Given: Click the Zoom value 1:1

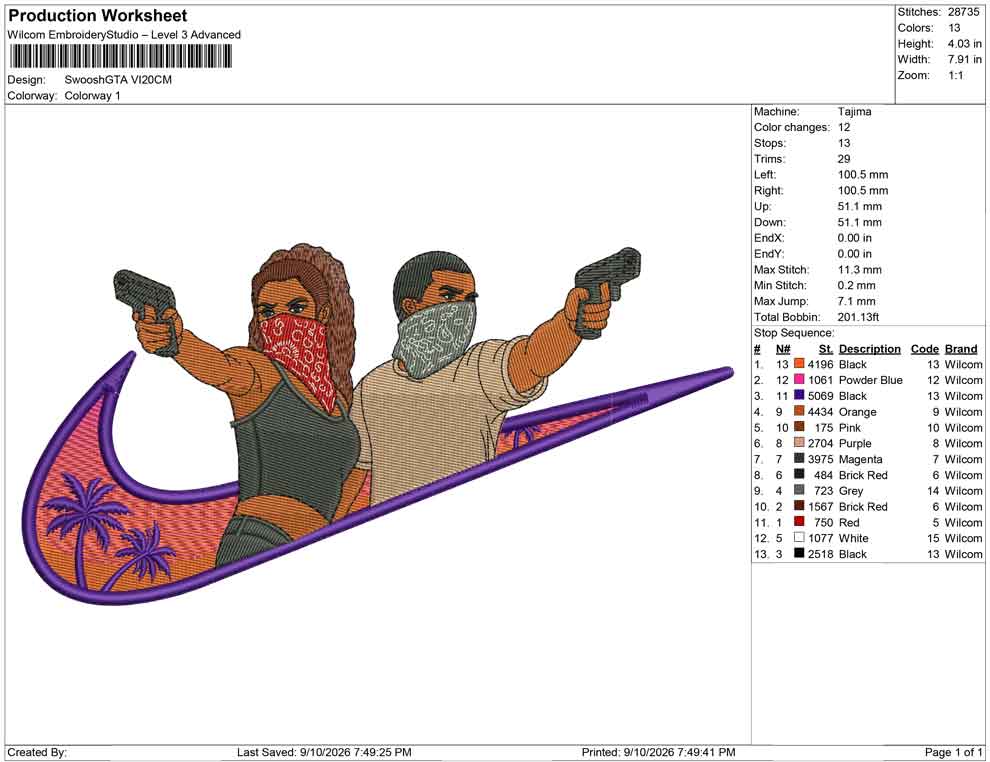Looking at the screenshot, I should click(955, 75).
